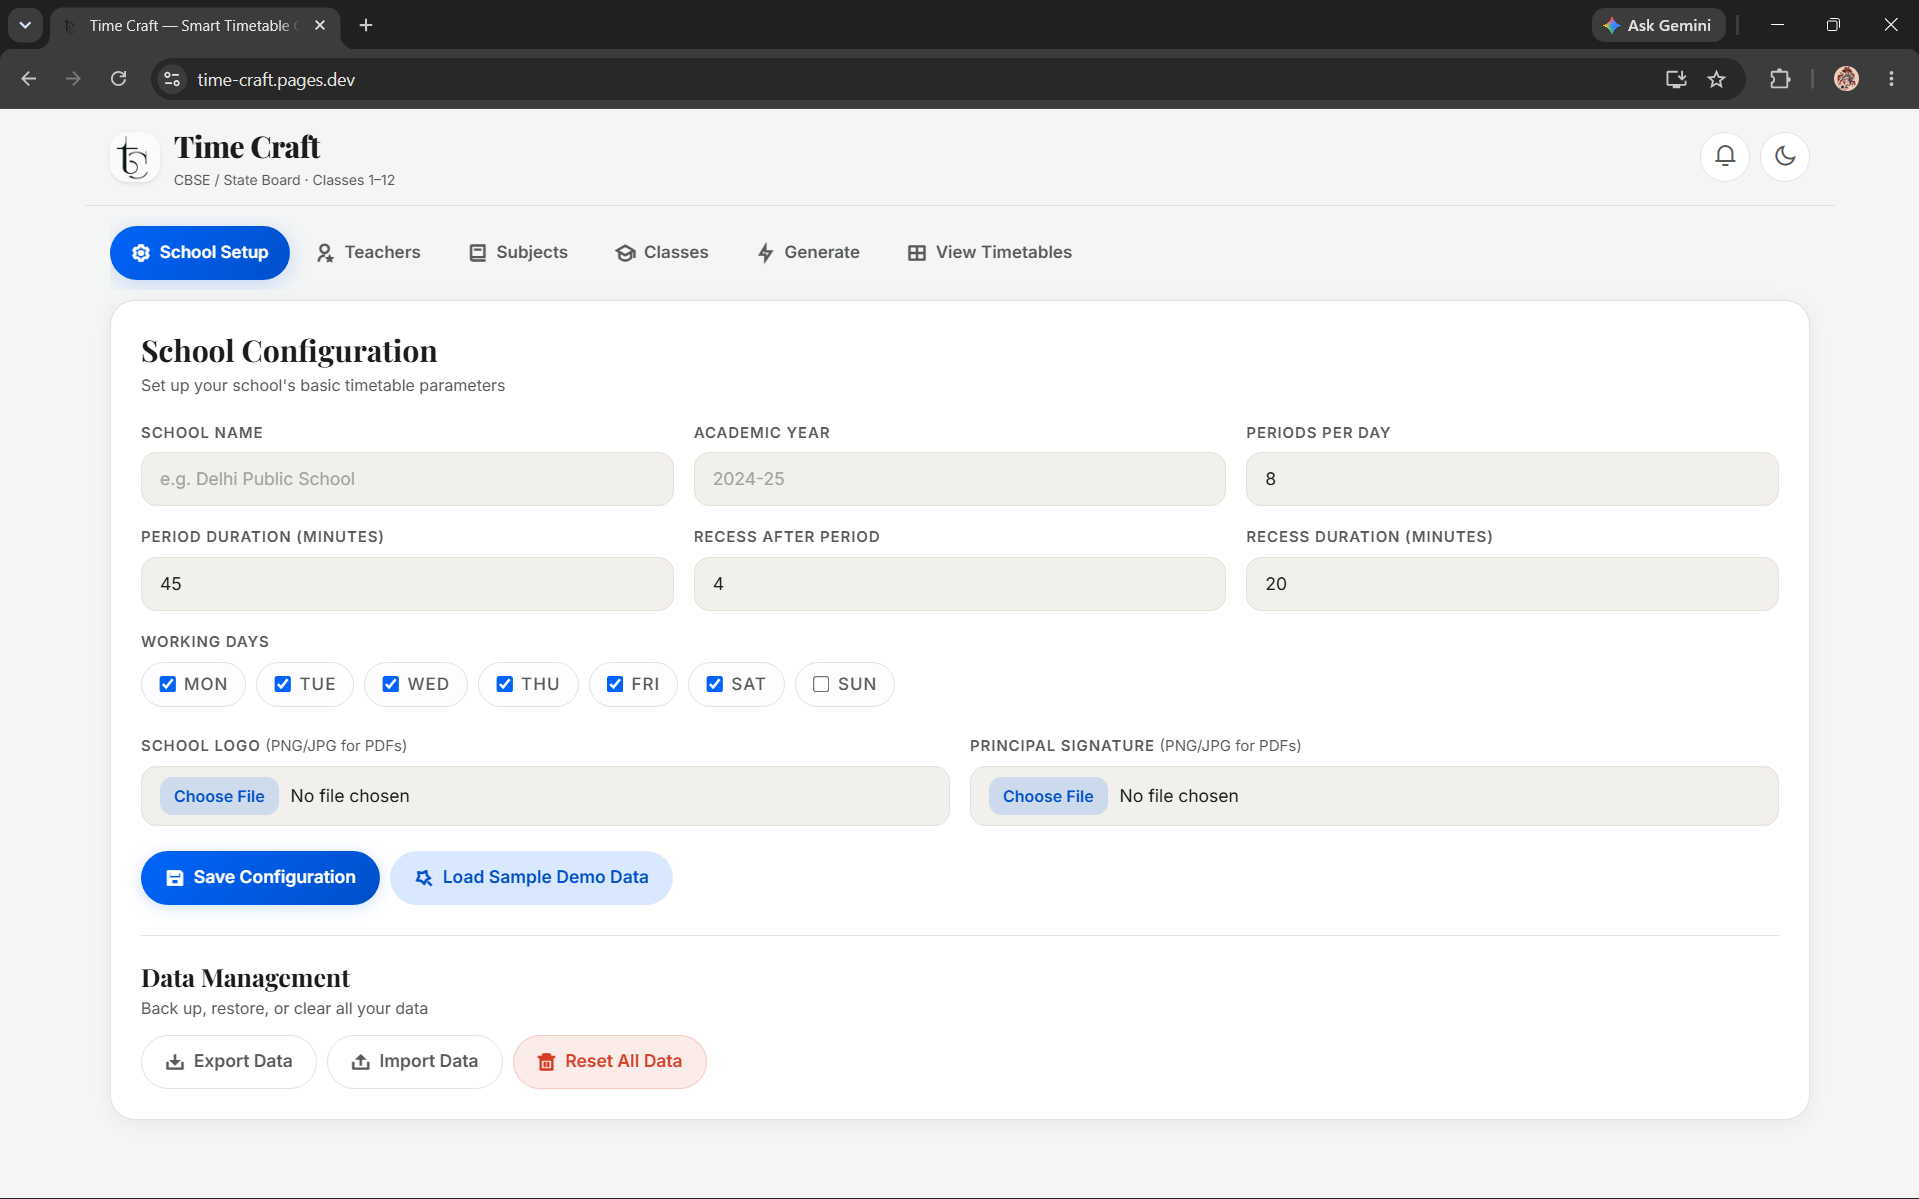Go to the Generate tab

click(x=808, y=252)
